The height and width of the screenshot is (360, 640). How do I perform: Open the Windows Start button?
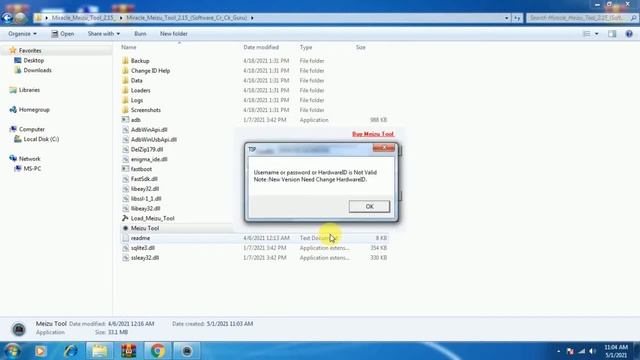point(11,351)
